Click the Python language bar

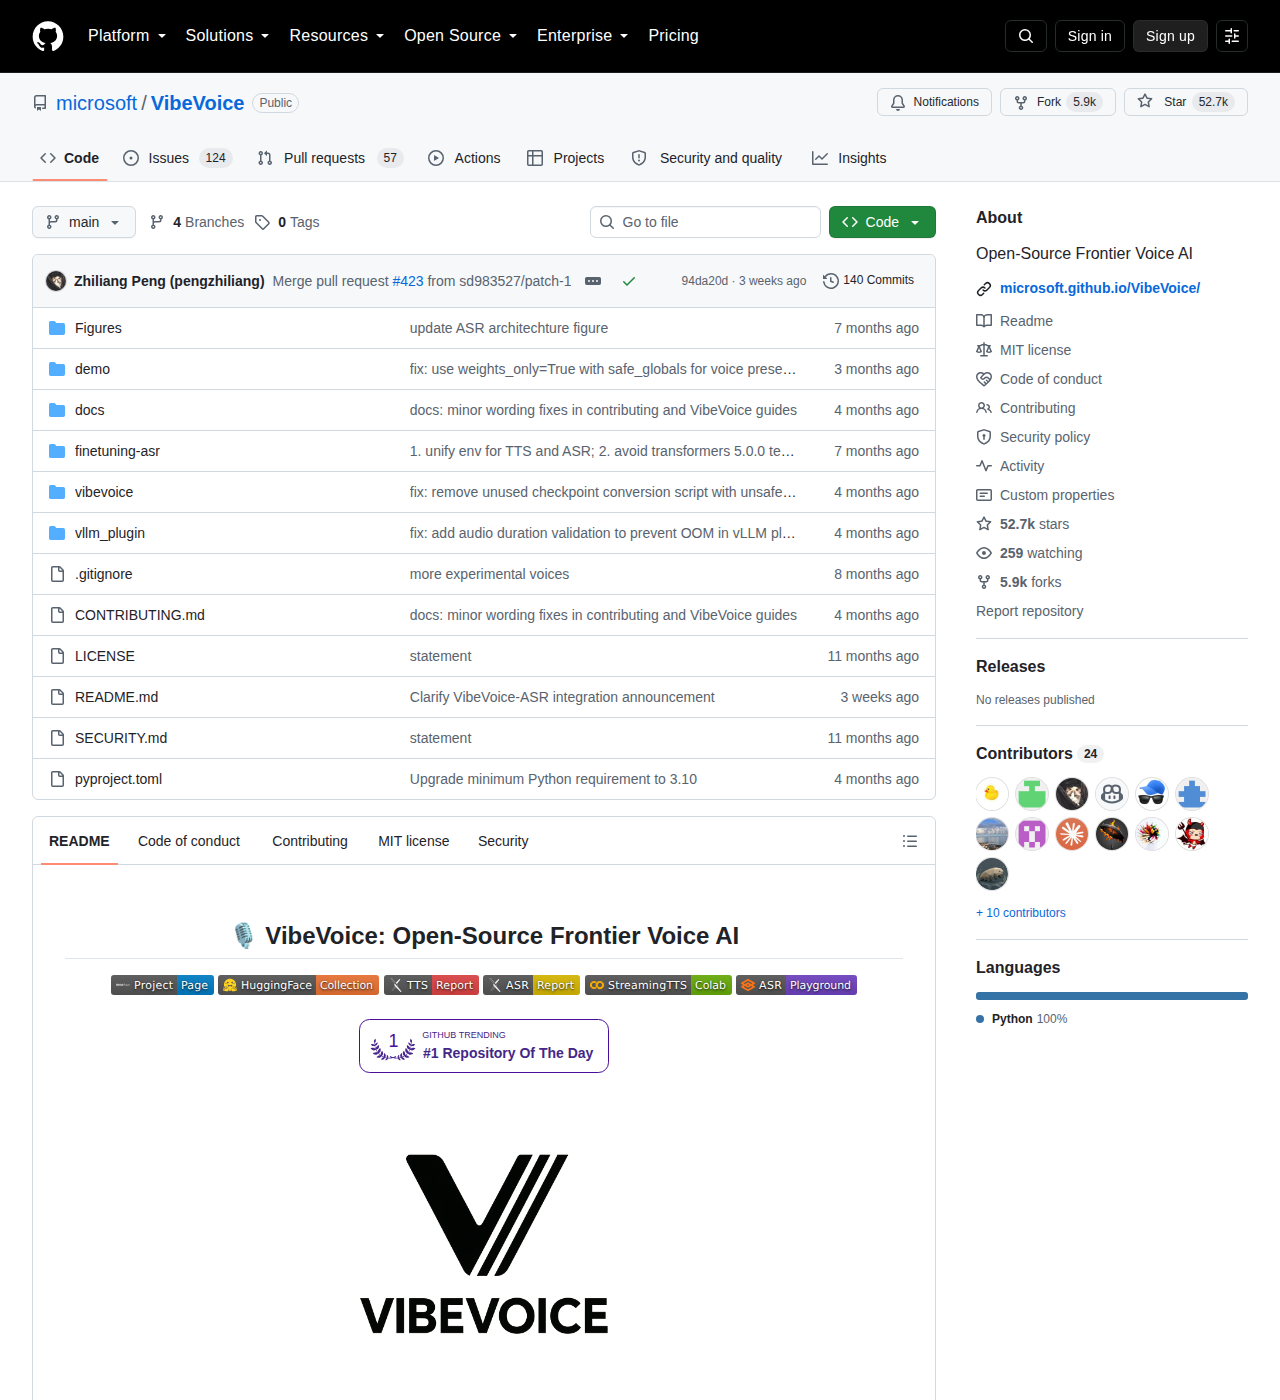click(1112, 996)
